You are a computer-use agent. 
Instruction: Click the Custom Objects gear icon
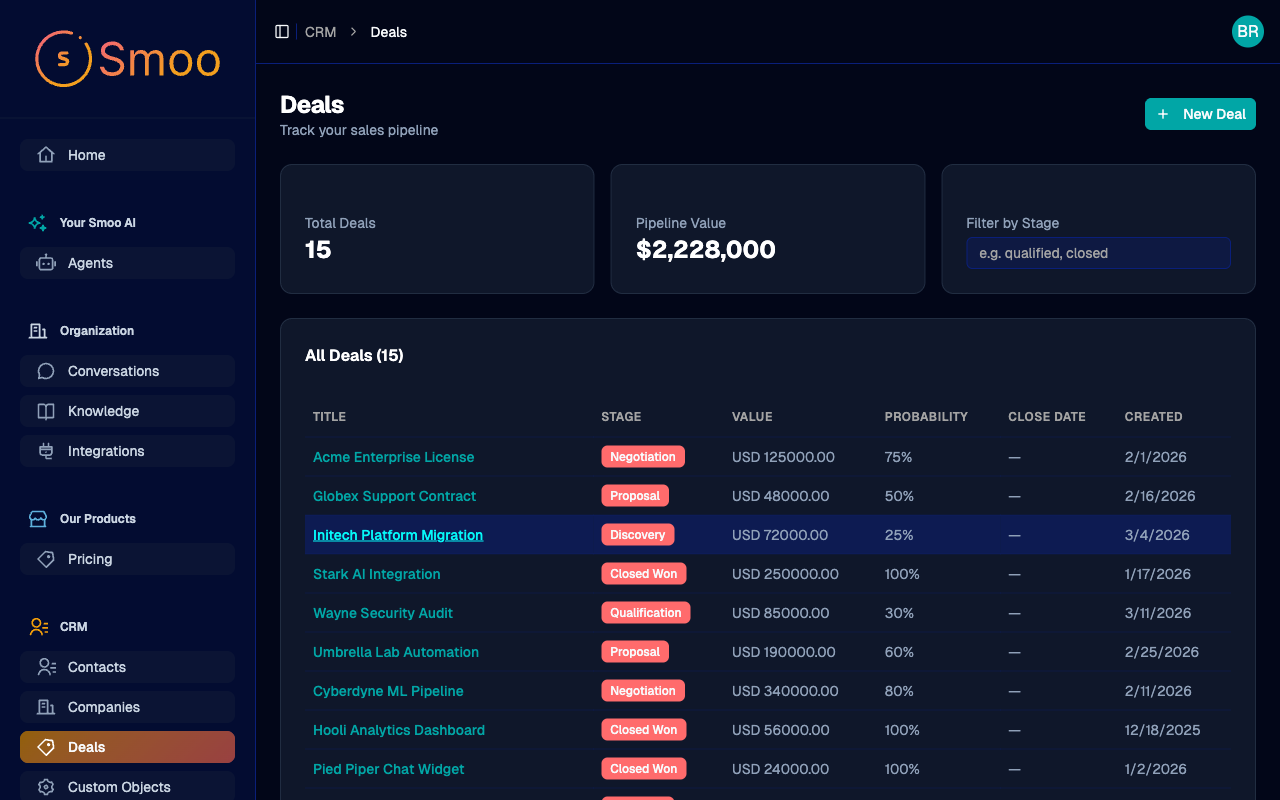pos(46,787)
